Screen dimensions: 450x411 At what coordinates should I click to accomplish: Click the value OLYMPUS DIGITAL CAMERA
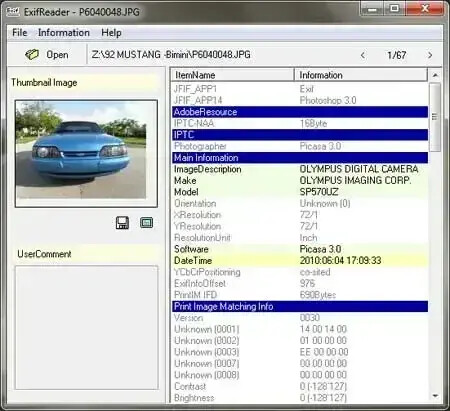point(359,169)
